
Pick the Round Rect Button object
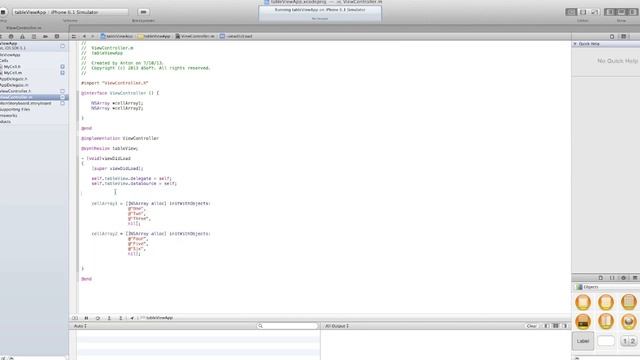coord(606,340)
